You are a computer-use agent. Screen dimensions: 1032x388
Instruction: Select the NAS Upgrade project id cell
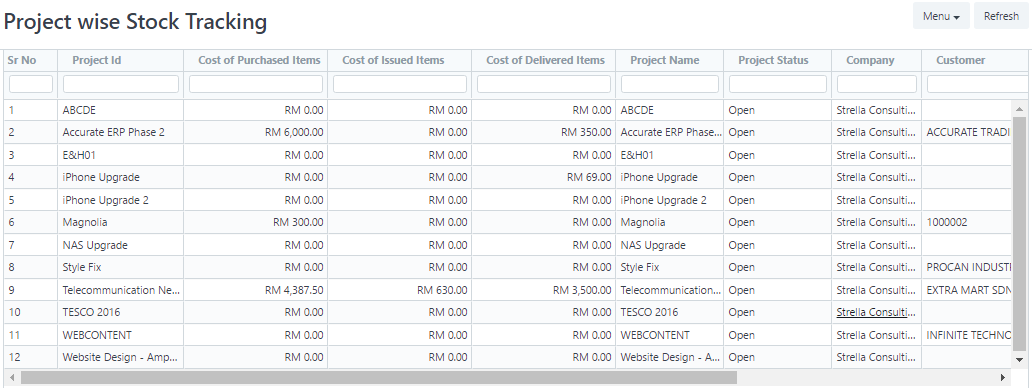120,245
